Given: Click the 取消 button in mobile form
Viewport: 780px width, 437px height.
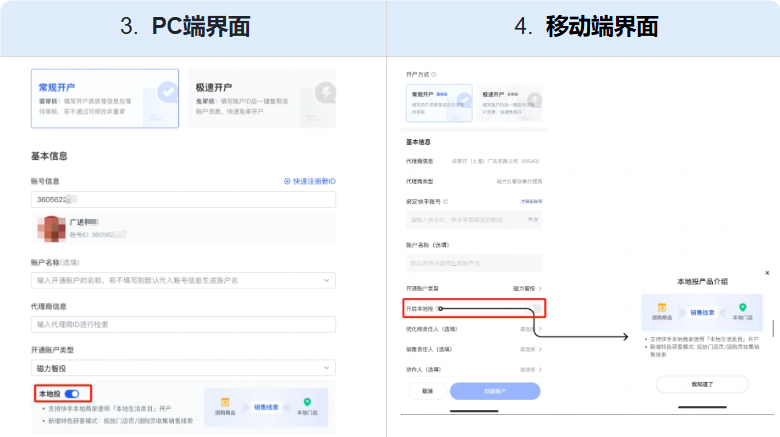Looking at the screenshot, I should pyautogui.click(x=427, y=391).
